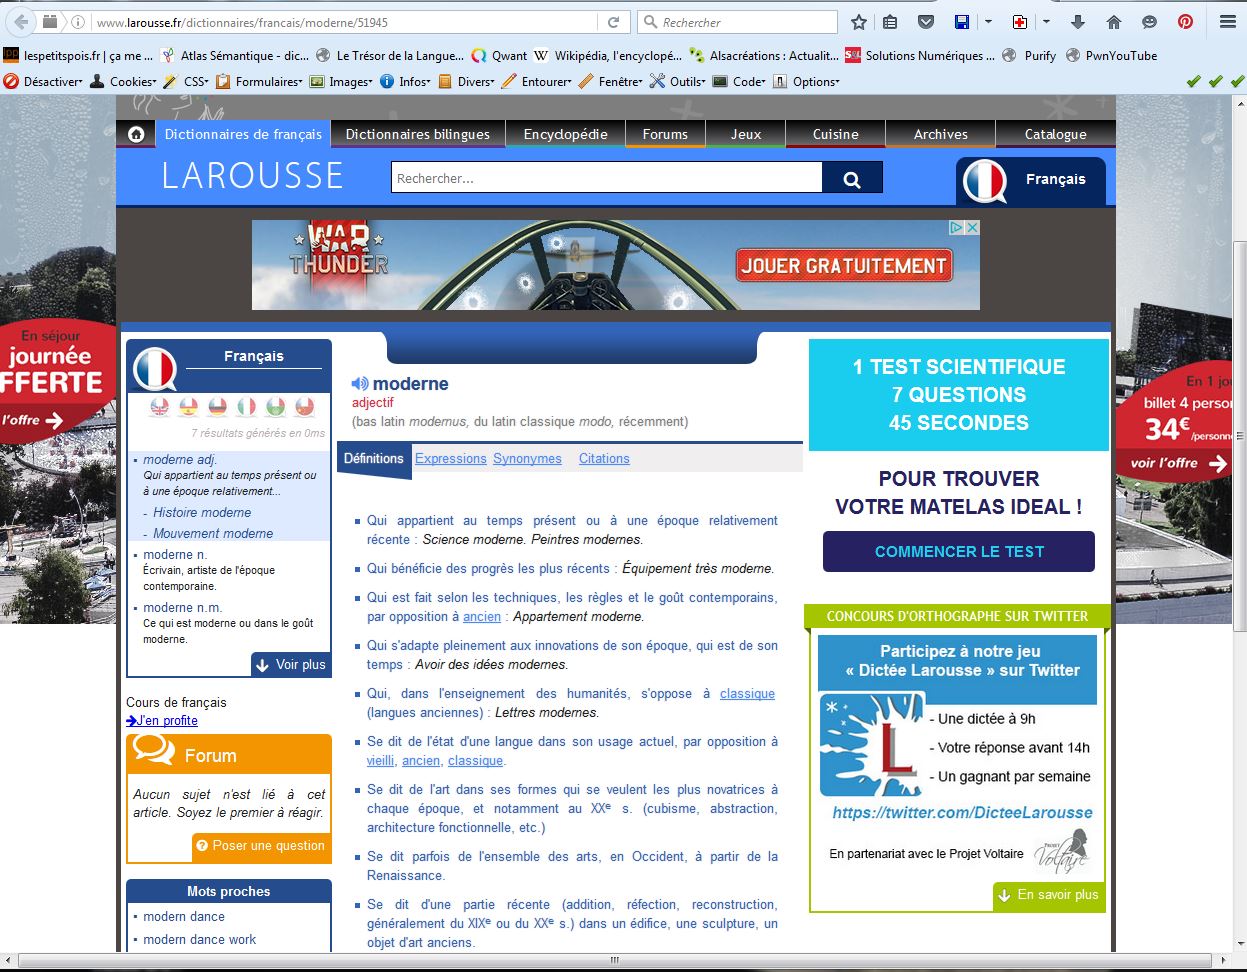
Task: Go back with the browser back arrow
Action: click(x=21, y=22)
